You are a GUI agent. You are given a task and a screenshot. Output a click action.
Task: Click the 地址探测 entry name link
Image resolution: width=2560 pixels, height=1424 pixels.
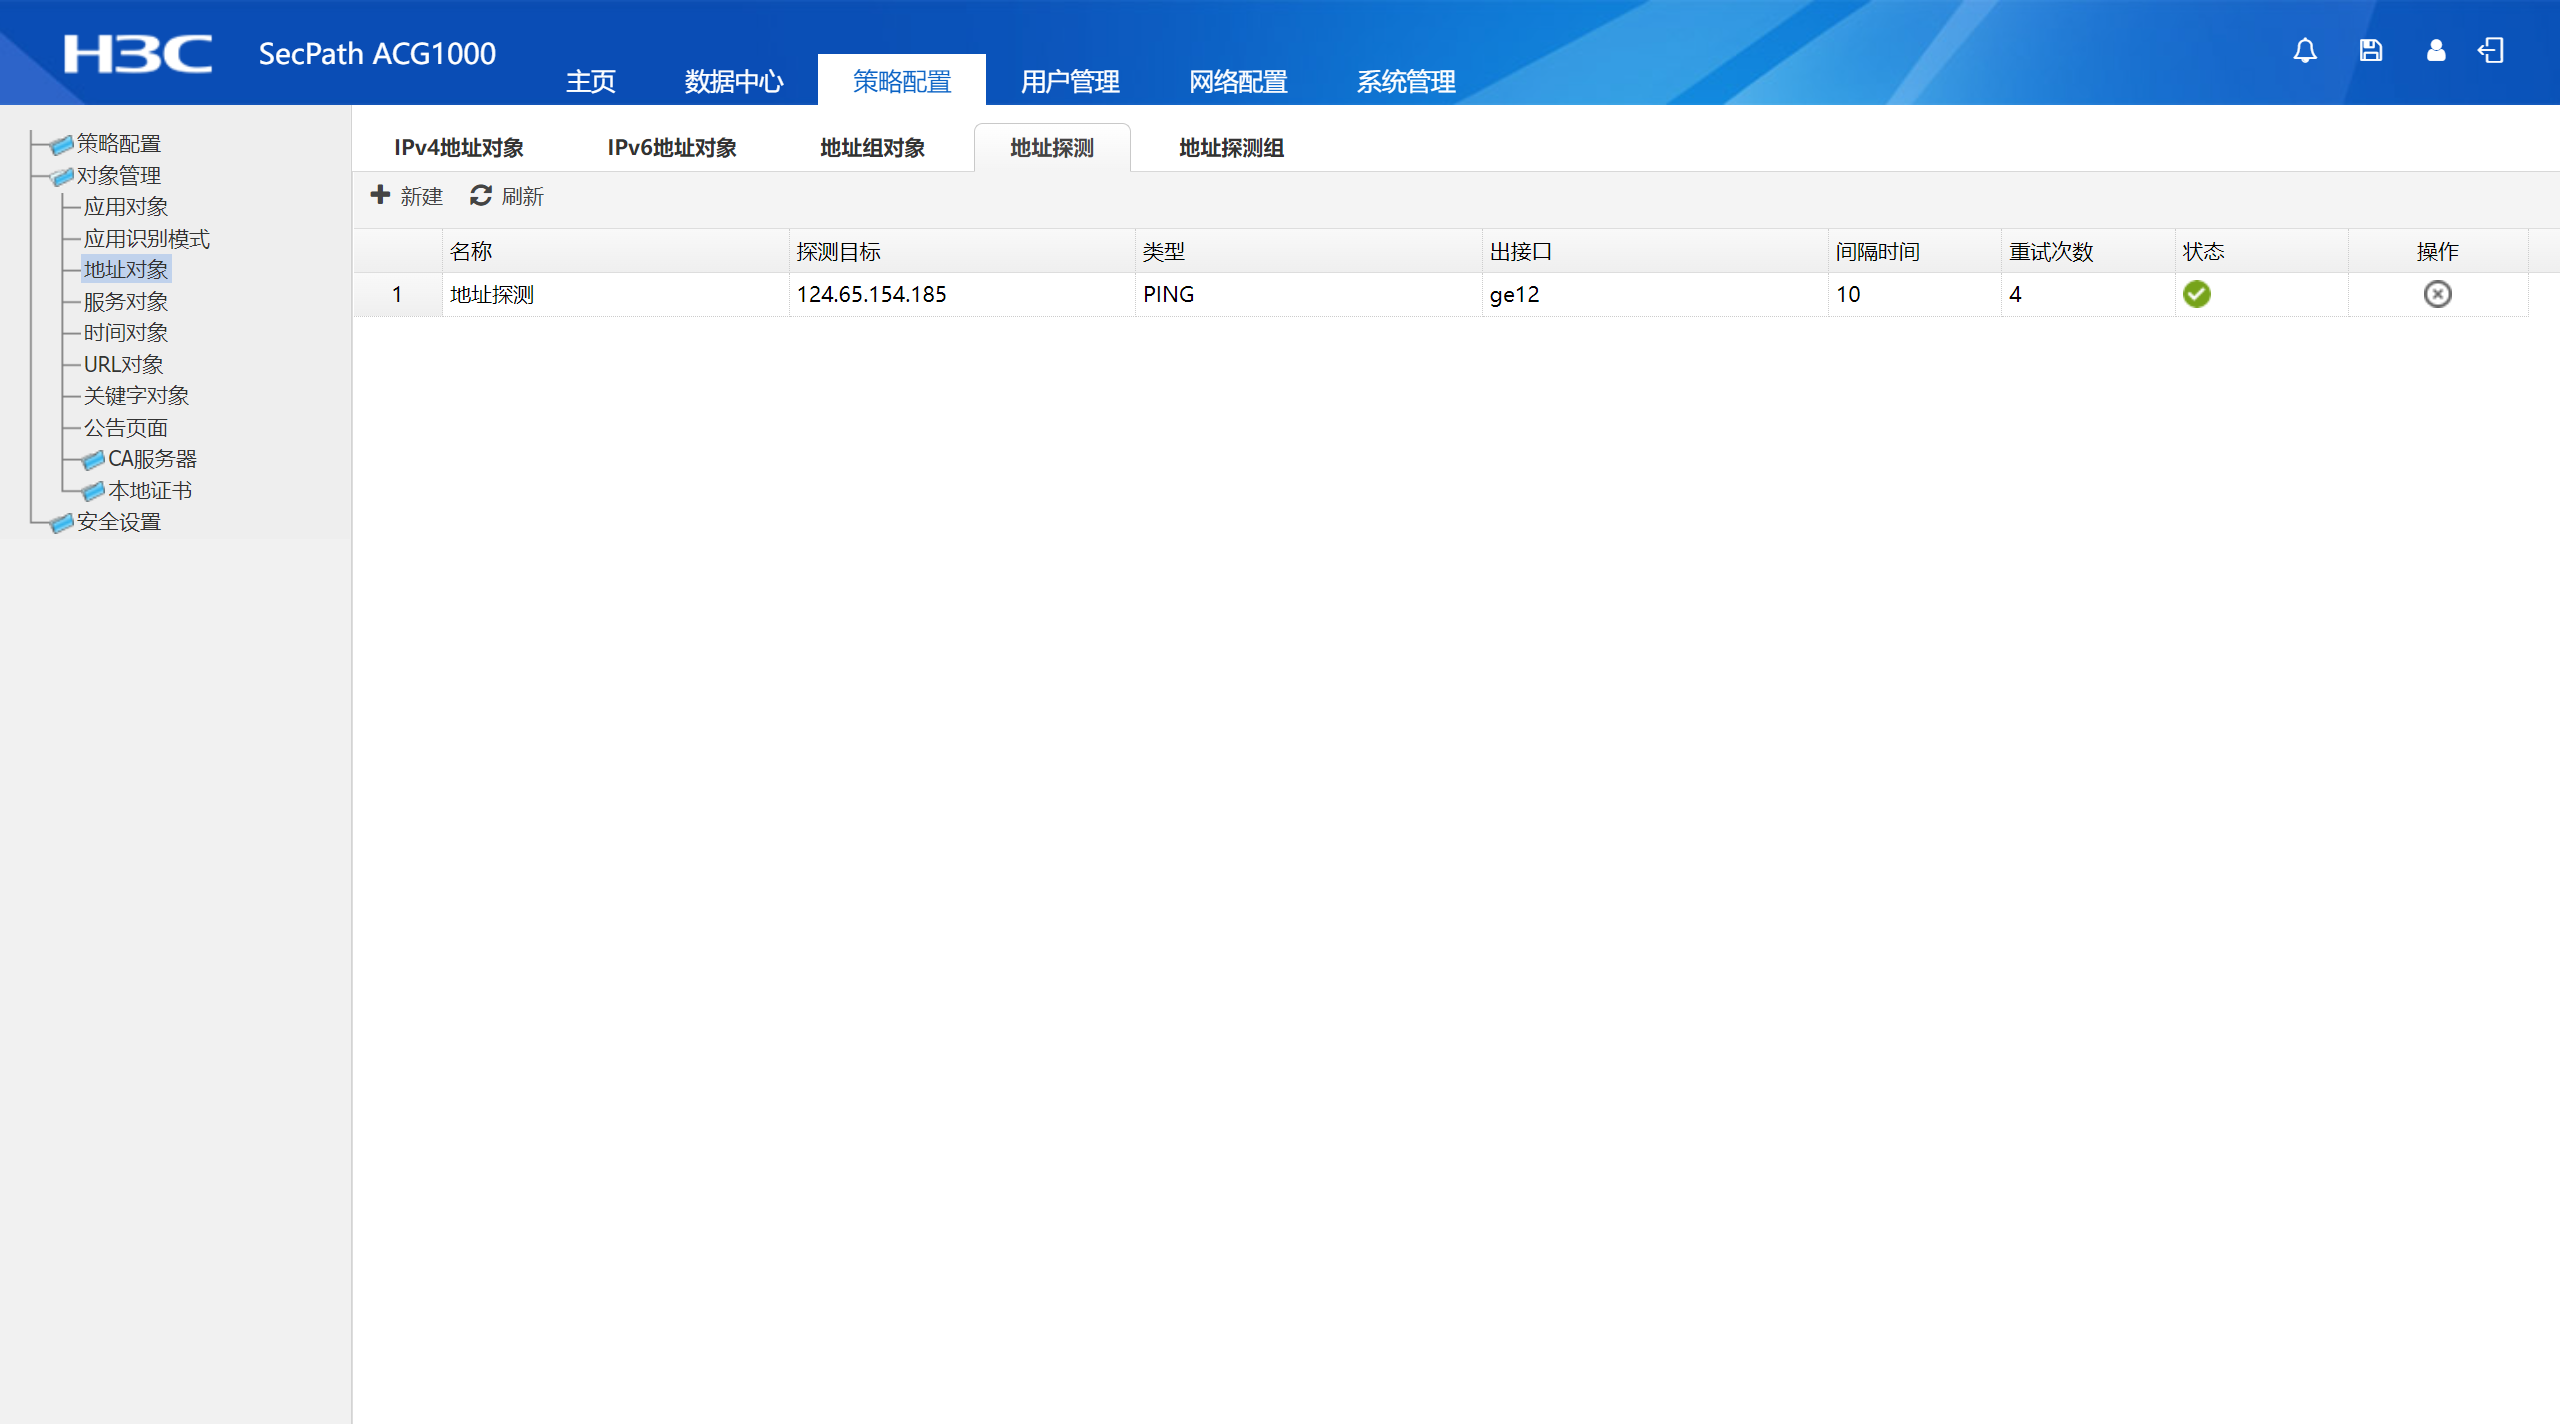pos(492,294)
